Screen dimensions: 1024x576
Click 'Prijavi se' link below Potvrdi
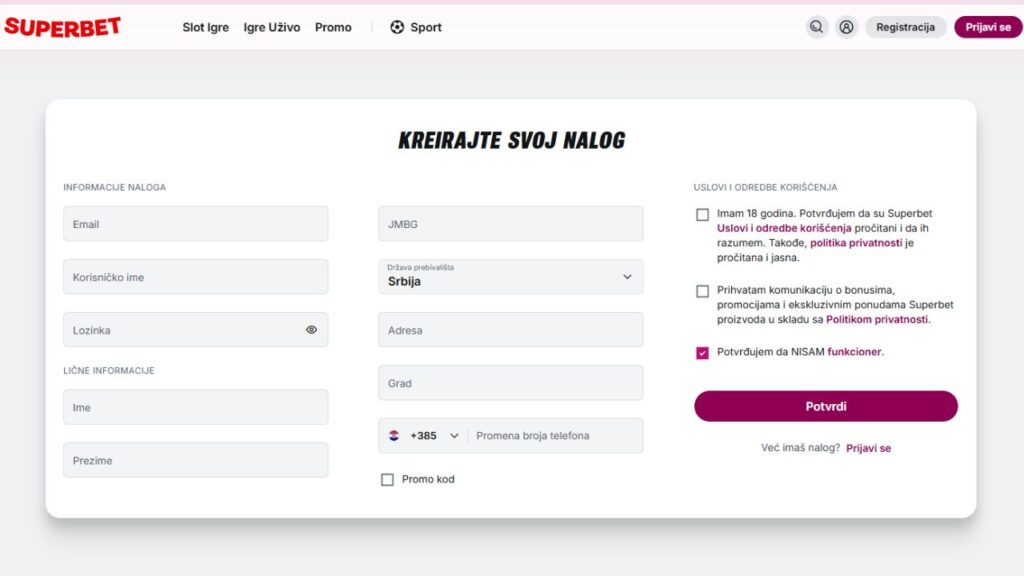point(868,448)
